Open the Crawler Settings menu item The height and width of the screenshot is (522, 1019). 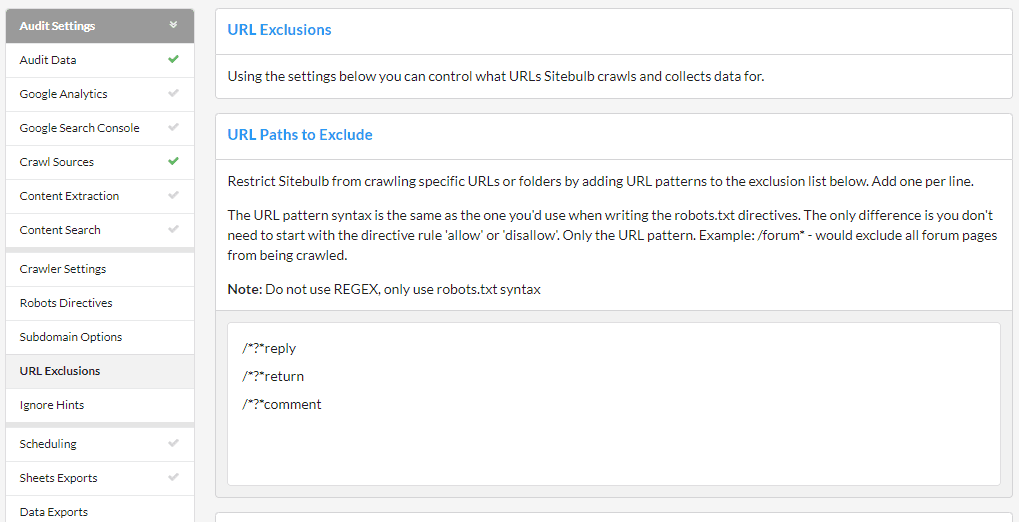point(63,269)
